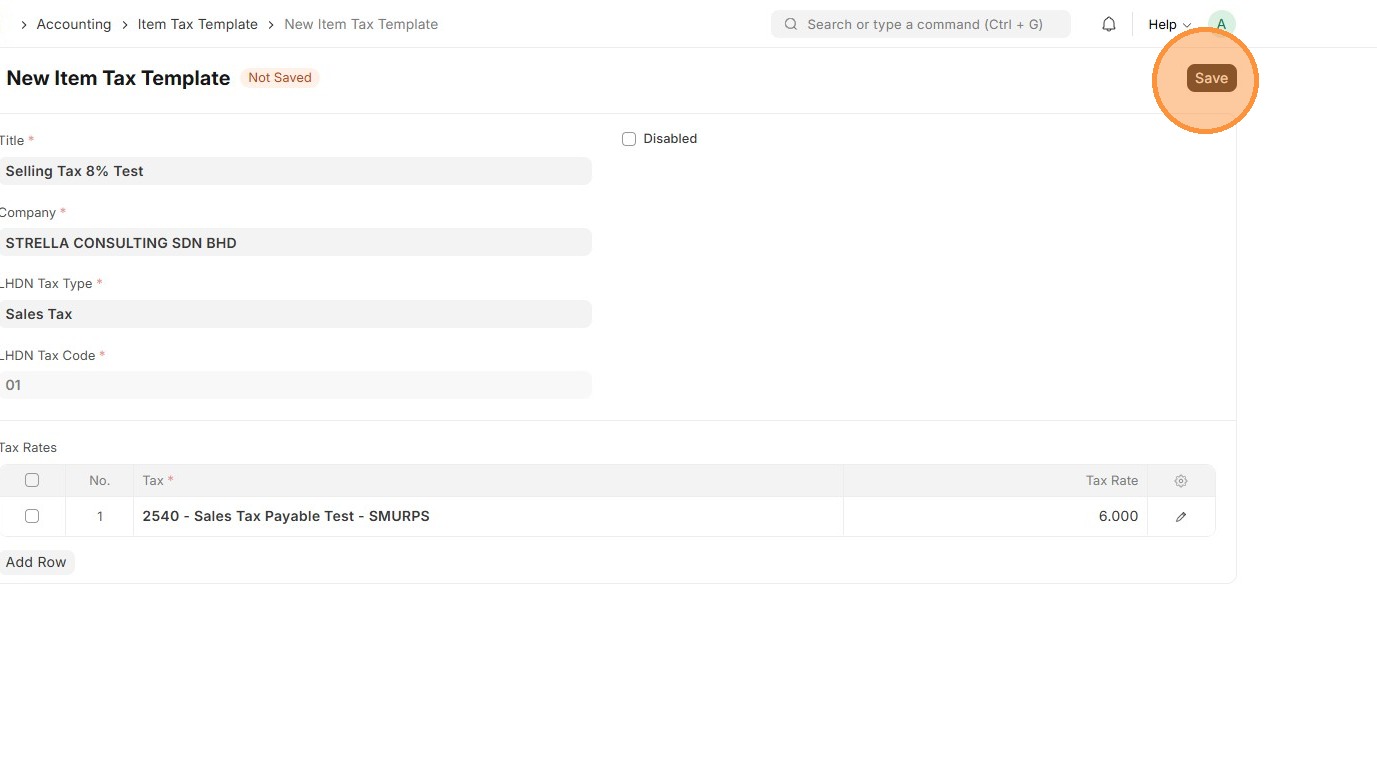Click the notifications bell icon
Viewport: 1377px width, 769px height.
(x=1109, y=24)
